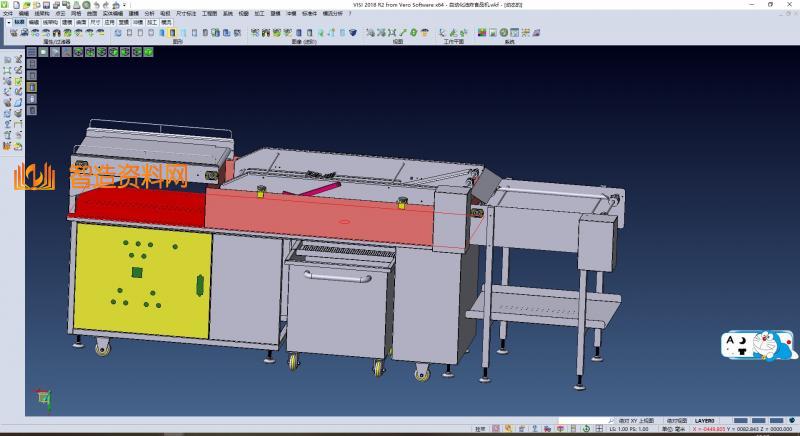Click the save icon in the quick access toolbar
This screenshot has height=436, width=800.
[47, 4]
